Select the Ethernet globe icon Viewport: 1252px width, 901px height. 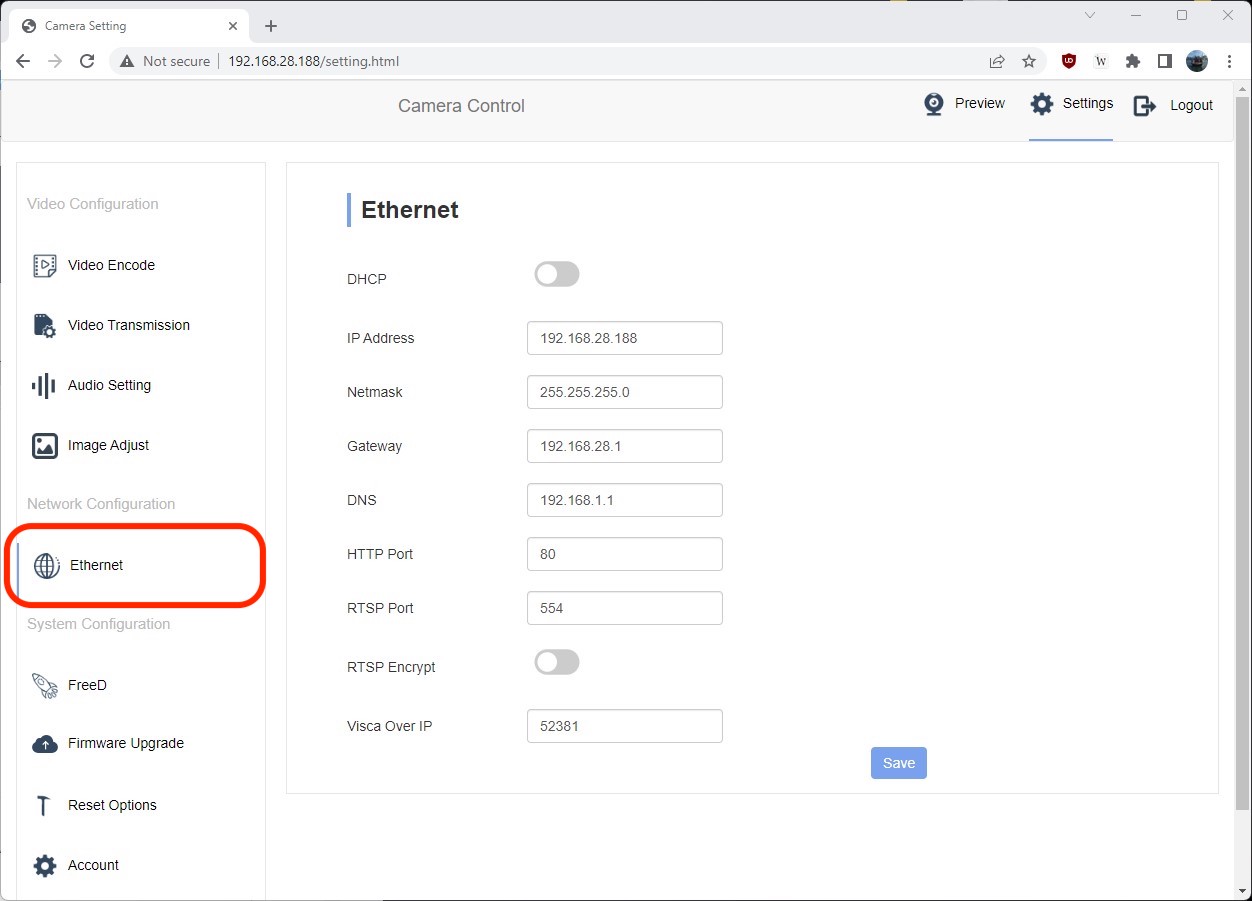46,565
